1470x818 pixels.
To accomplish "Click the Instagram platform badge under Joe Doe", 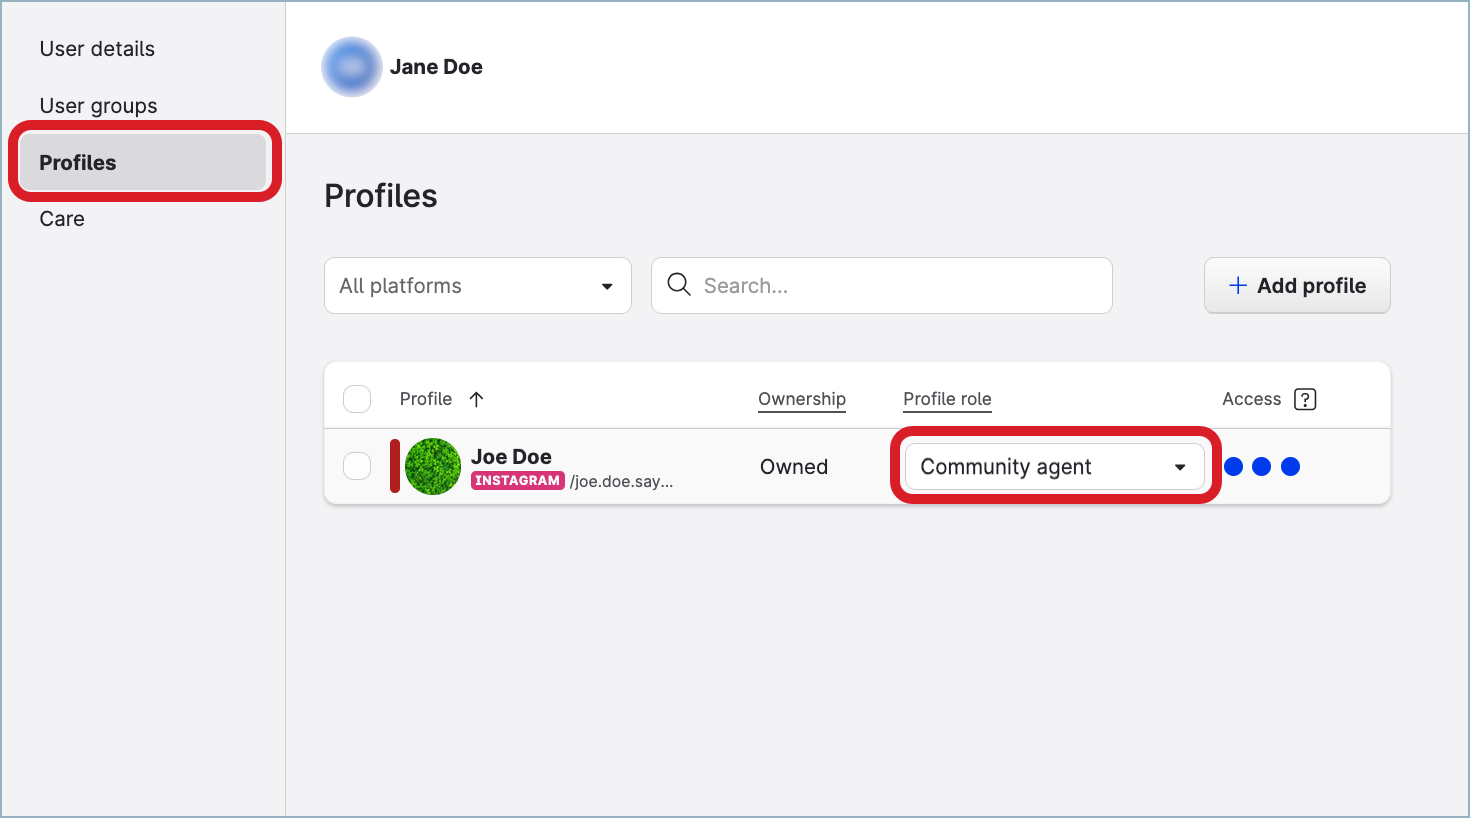I will pos(517,480).
